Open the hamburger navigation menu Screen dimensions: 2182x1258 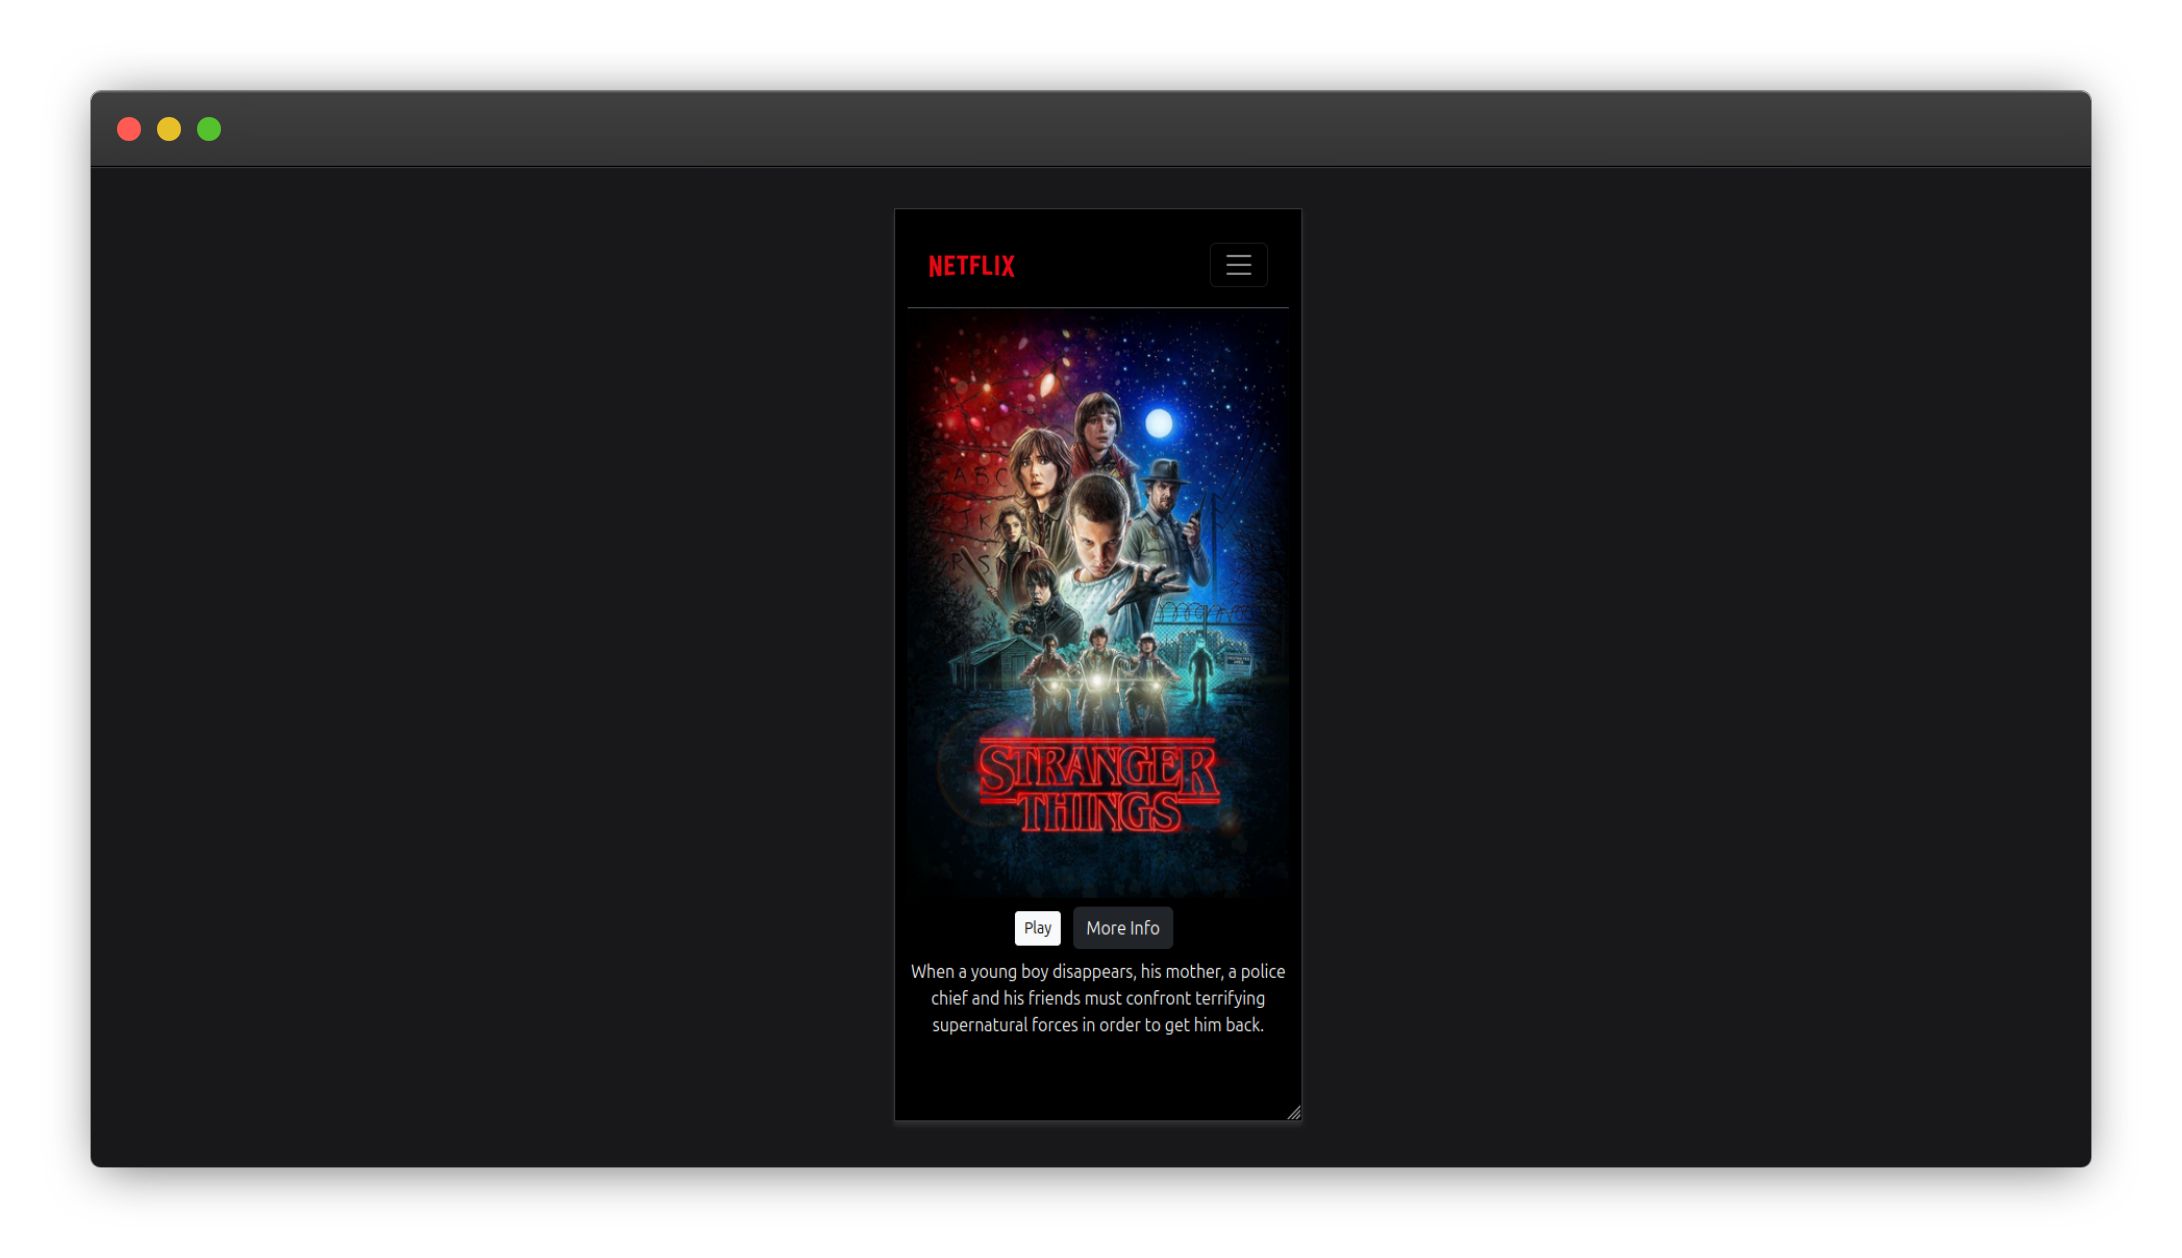[x=1238, y=265]
